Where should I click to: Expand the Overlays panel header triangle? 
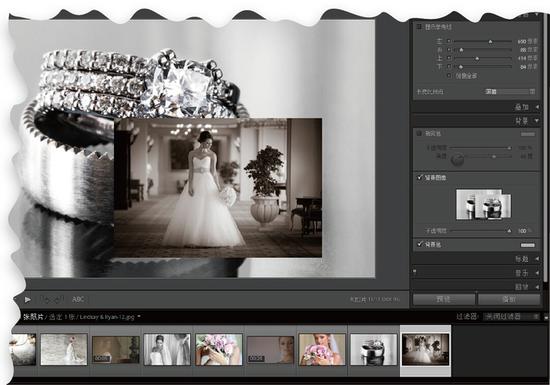[x=537, y=107]
